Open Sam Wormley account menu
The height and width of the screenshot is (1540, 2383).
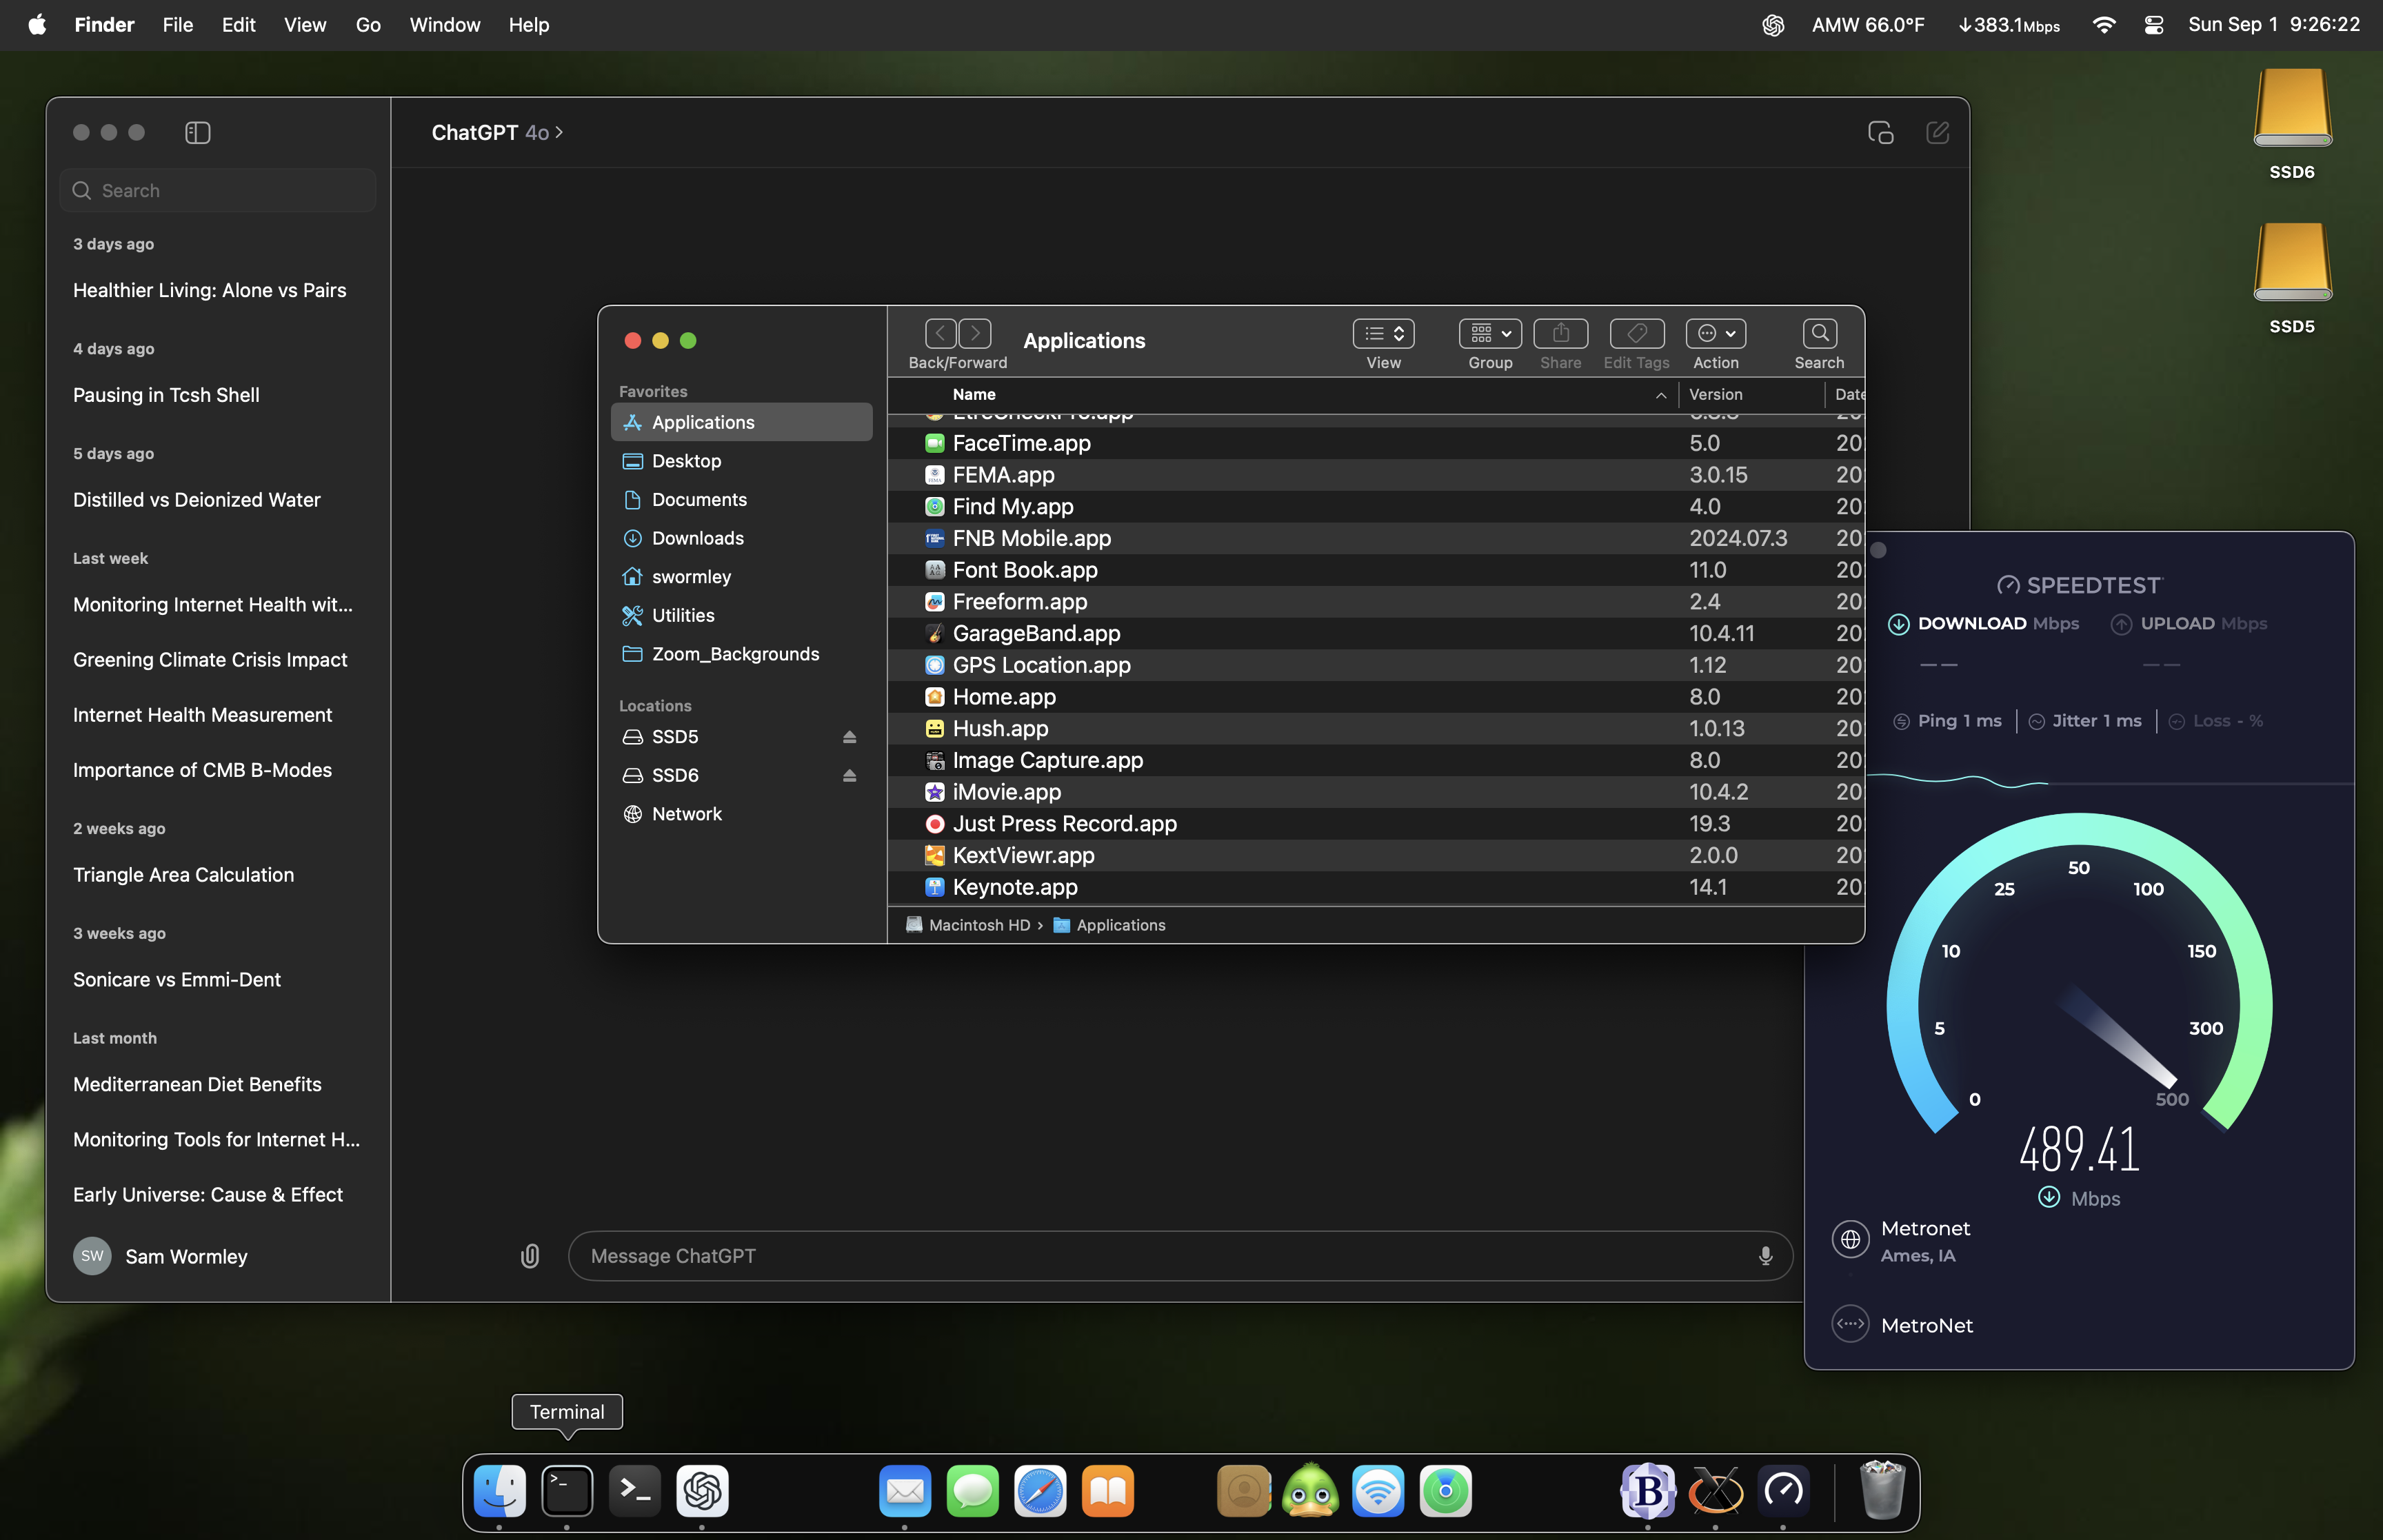point(160,1256)
